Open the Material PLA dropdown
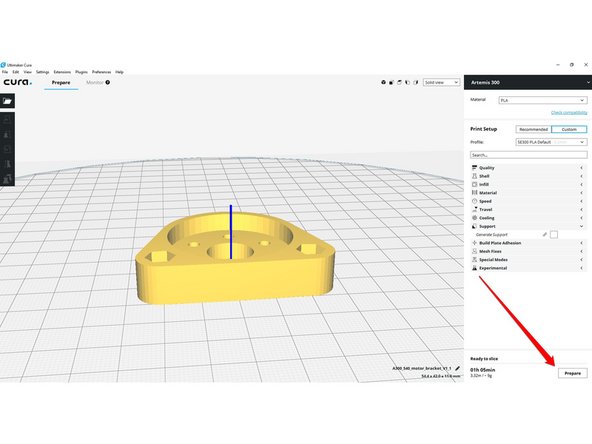 (543, 100)
